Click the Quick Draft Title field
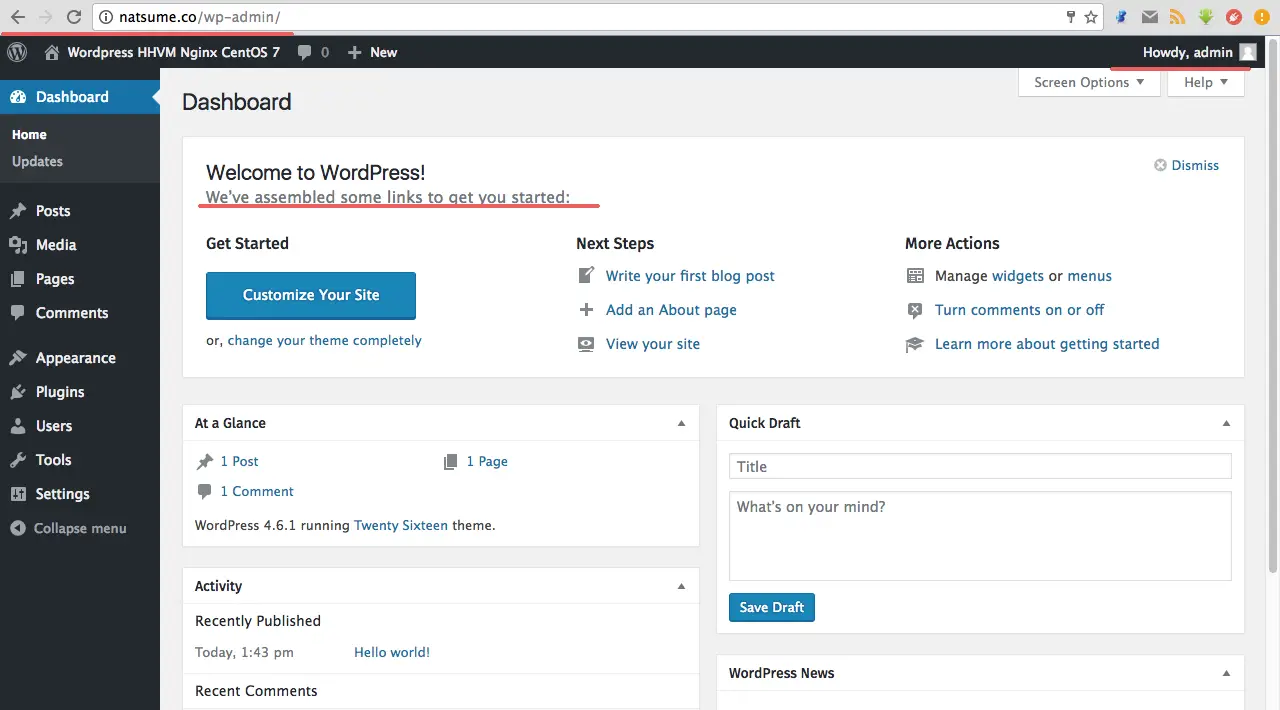The width and height of the screenshot is (1280, 710). pyautogui.click(x=980, y=466)
